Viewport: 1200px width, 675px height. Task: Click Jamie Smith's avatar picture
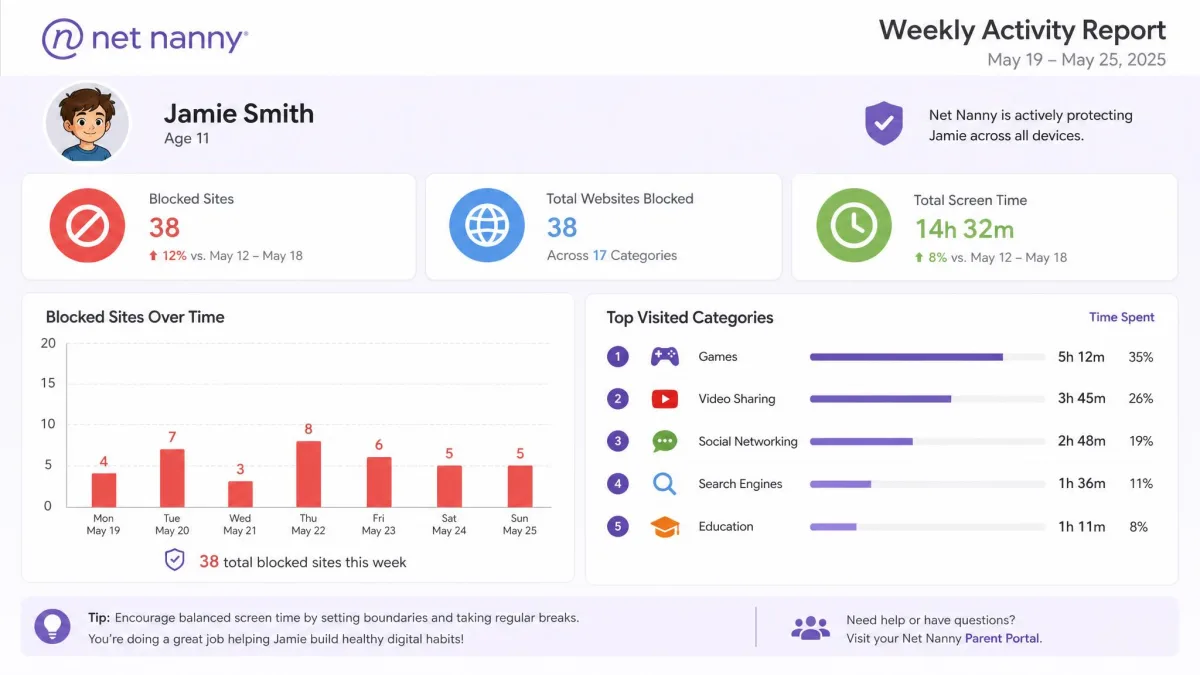[x=87, y=123]
